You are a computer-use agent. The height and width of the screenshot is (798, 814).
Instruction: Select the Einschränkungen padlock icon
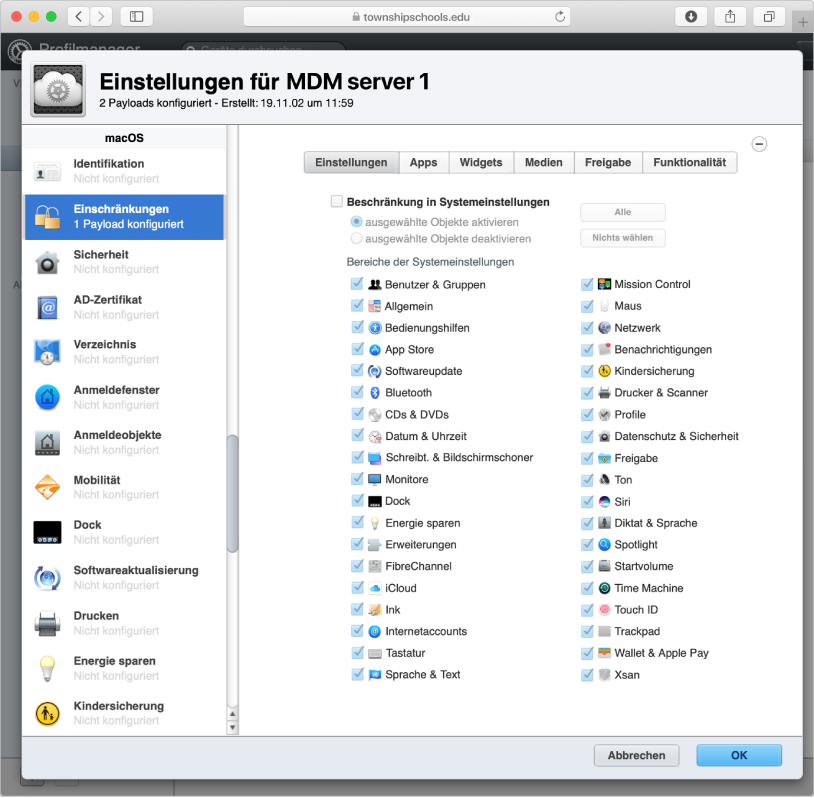[47, 217]
